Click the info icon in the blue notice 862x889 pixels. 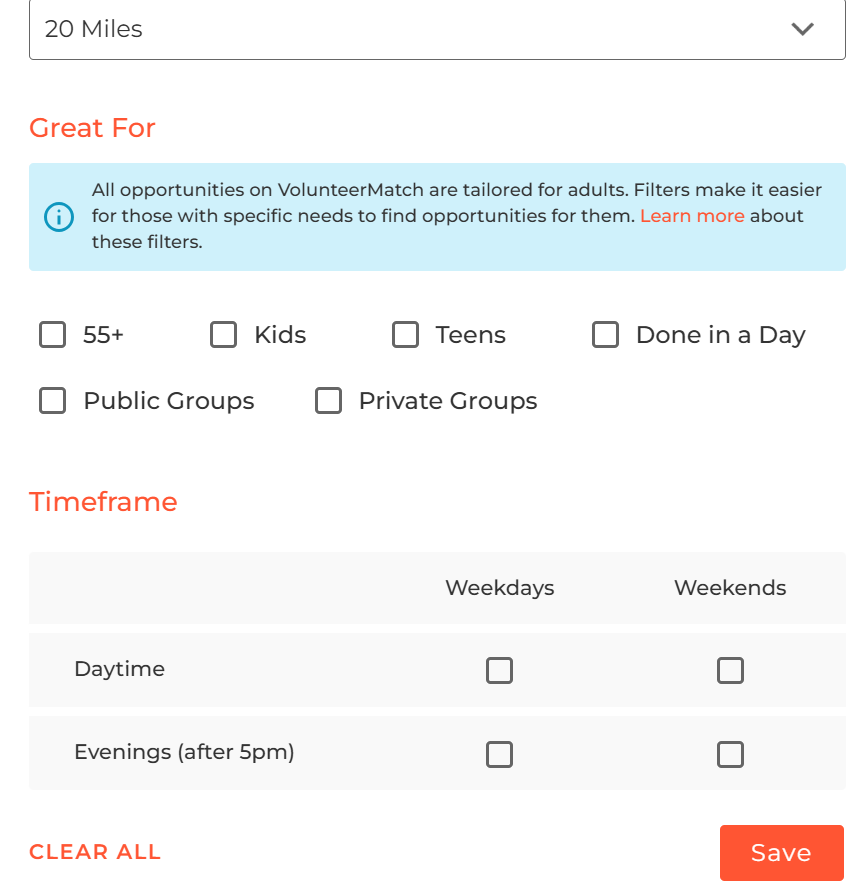(x=59, y=217)
